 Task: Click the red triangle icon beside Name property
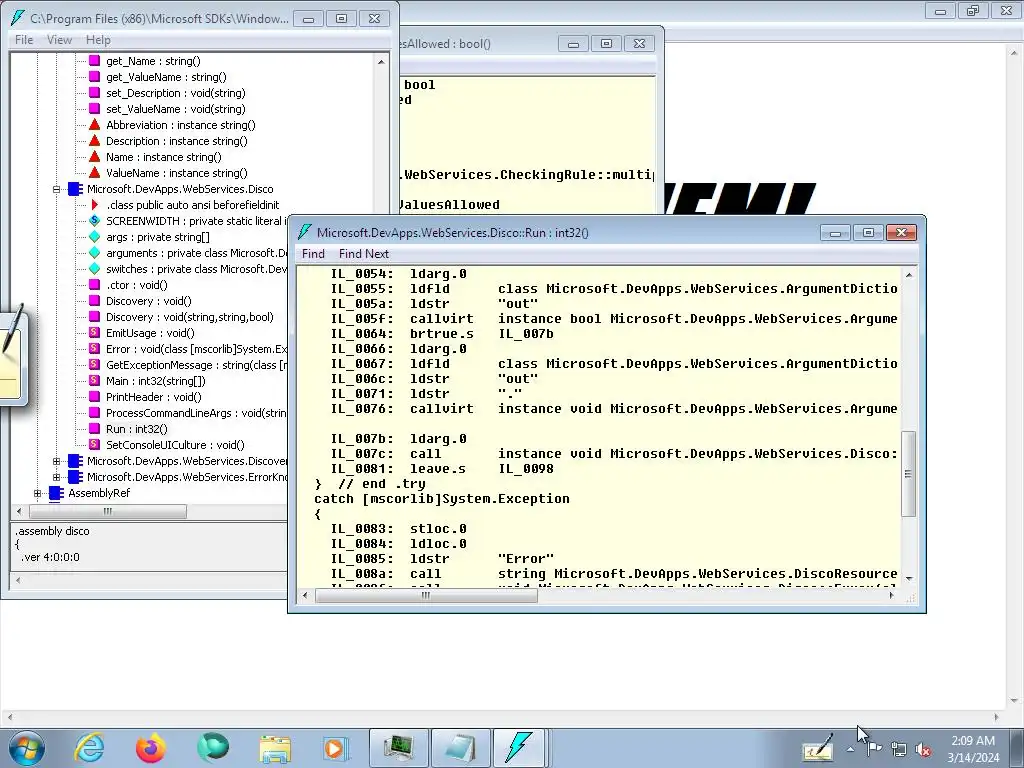95,157
